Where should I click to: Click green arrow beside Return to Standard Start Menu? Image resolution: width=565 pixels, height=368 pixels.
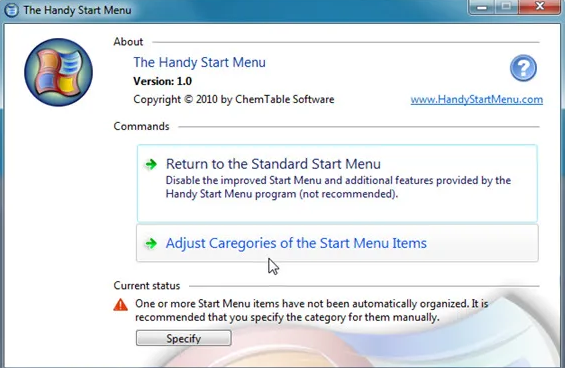tap(151, 164)
